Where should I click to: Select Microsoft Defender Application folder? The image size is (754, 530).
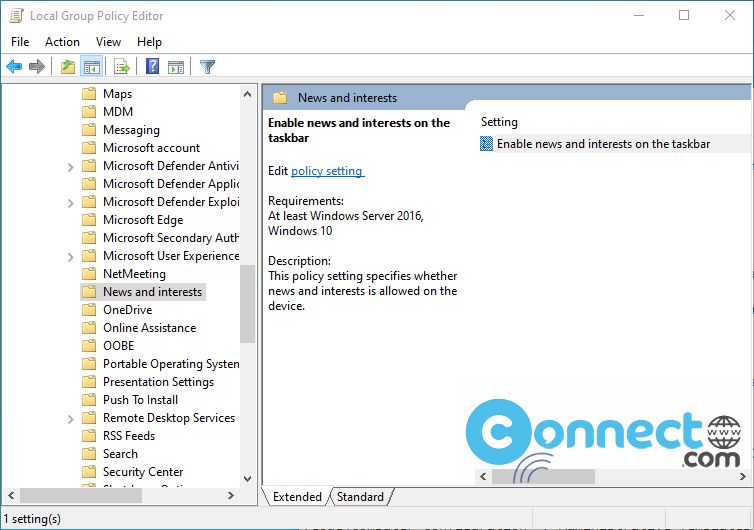click(x=171, y=184)
